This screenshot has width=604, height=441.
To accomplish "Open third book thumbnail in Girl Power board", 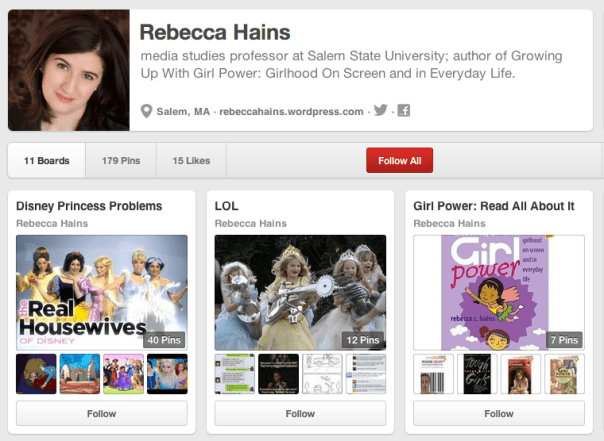I will [521, 374].
